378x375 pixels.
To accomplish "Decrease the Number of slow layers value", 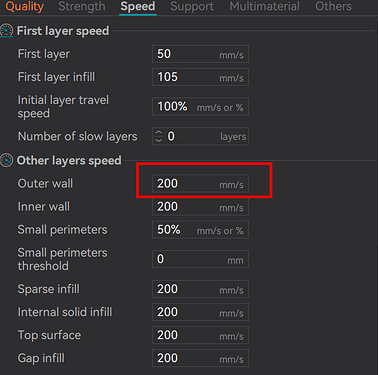I will pyautogui.click(x=159, y=140).
